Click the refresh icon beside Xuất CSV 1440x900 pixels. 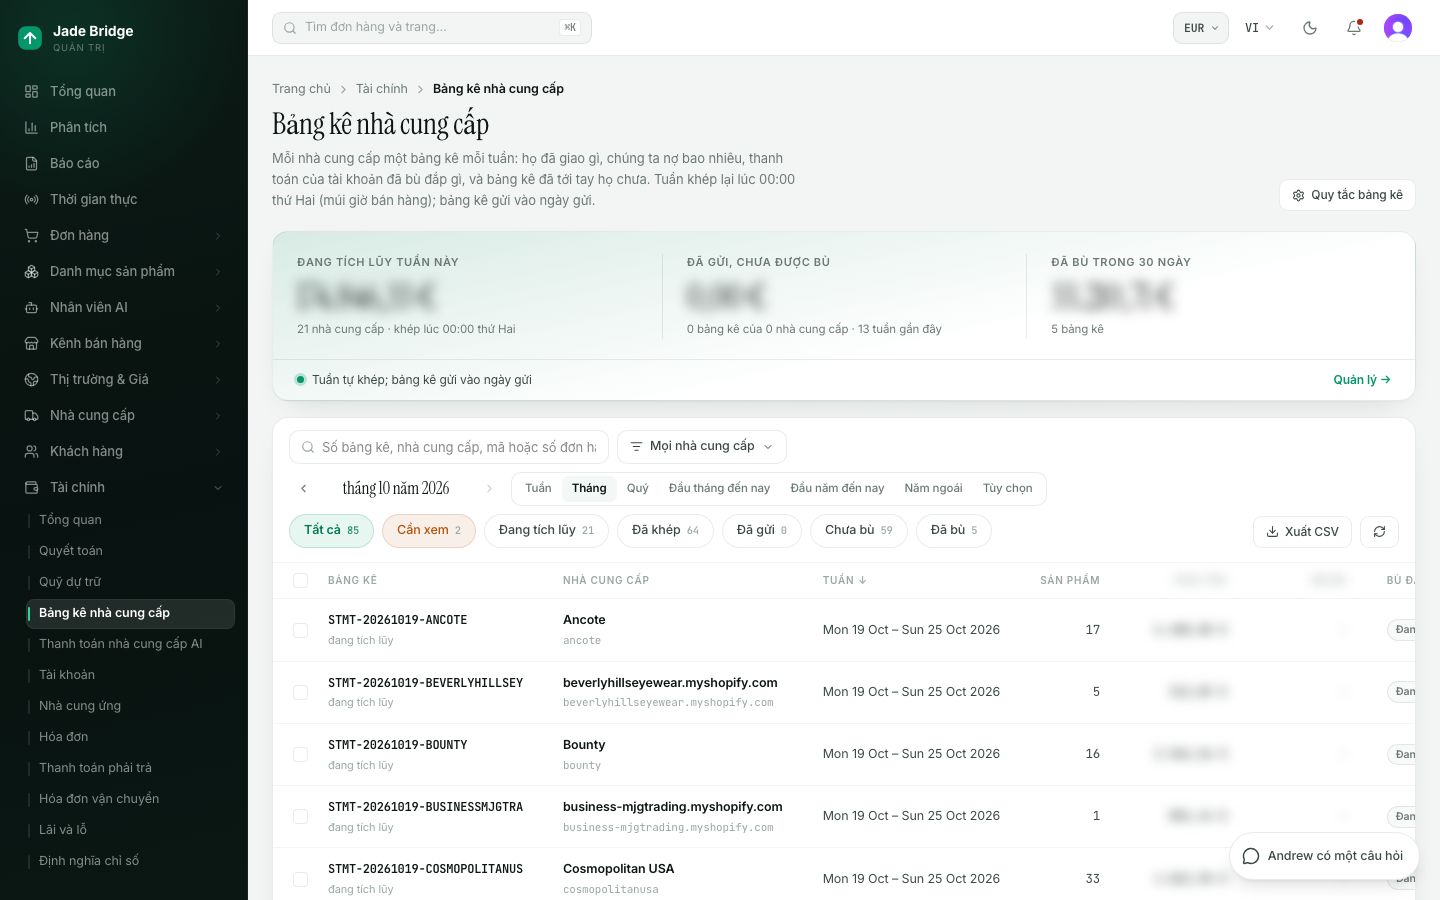(1380, 532)
